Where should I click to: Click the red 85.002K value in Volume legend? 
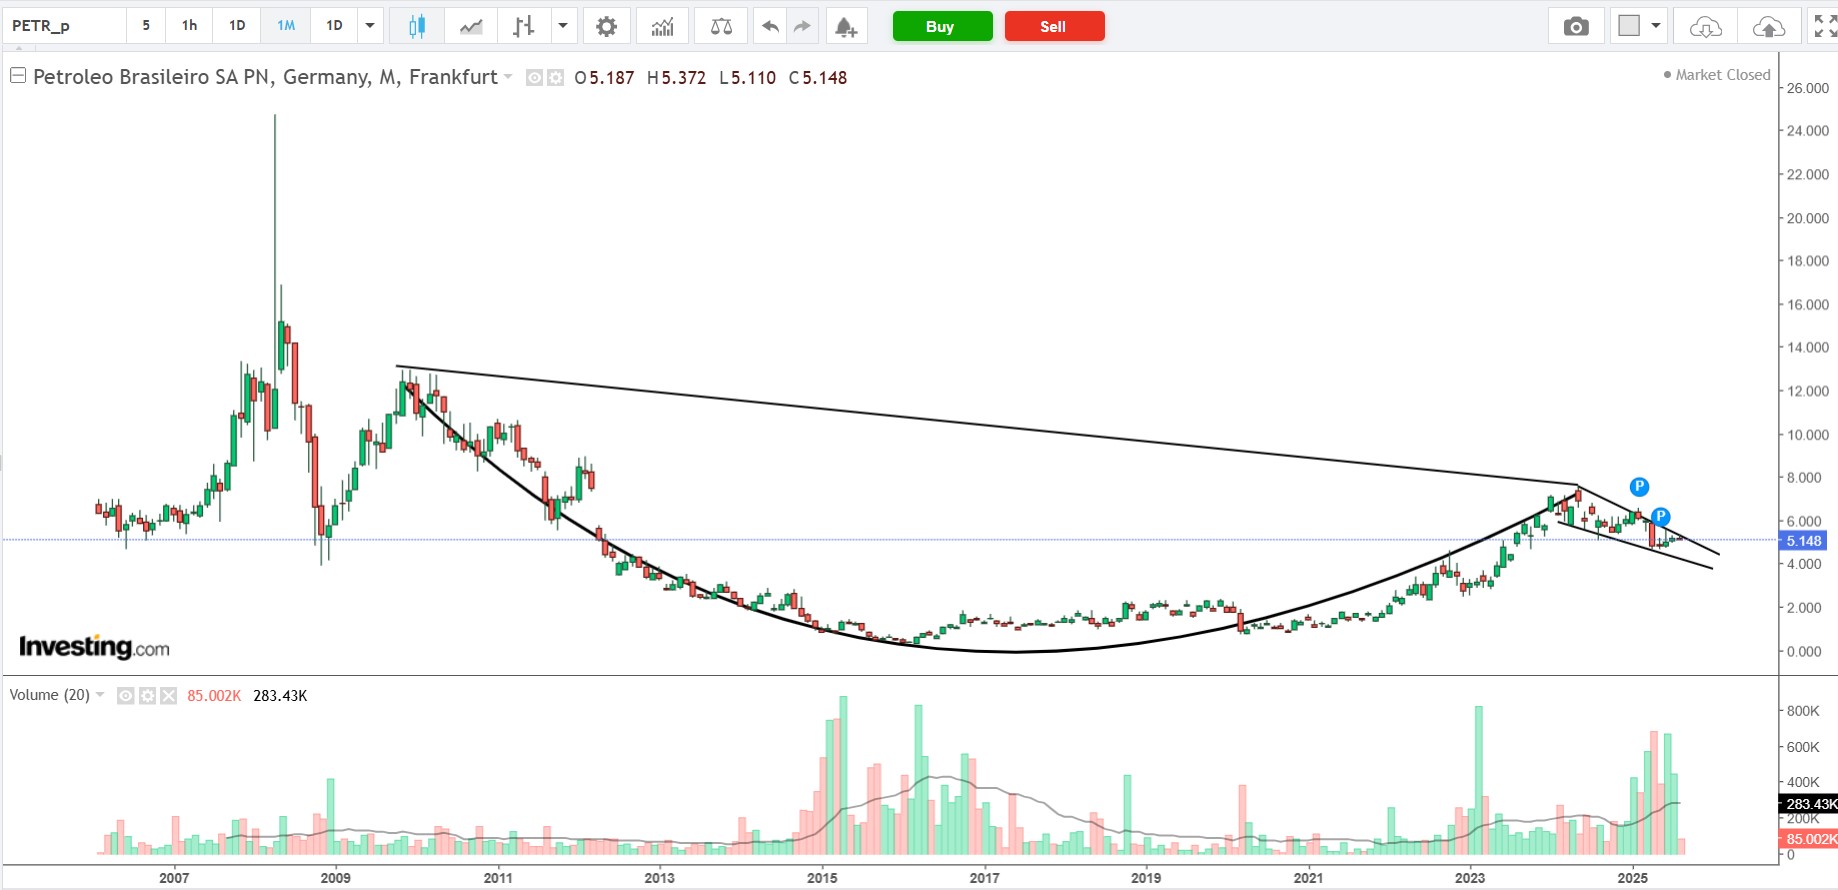[214, 696]
